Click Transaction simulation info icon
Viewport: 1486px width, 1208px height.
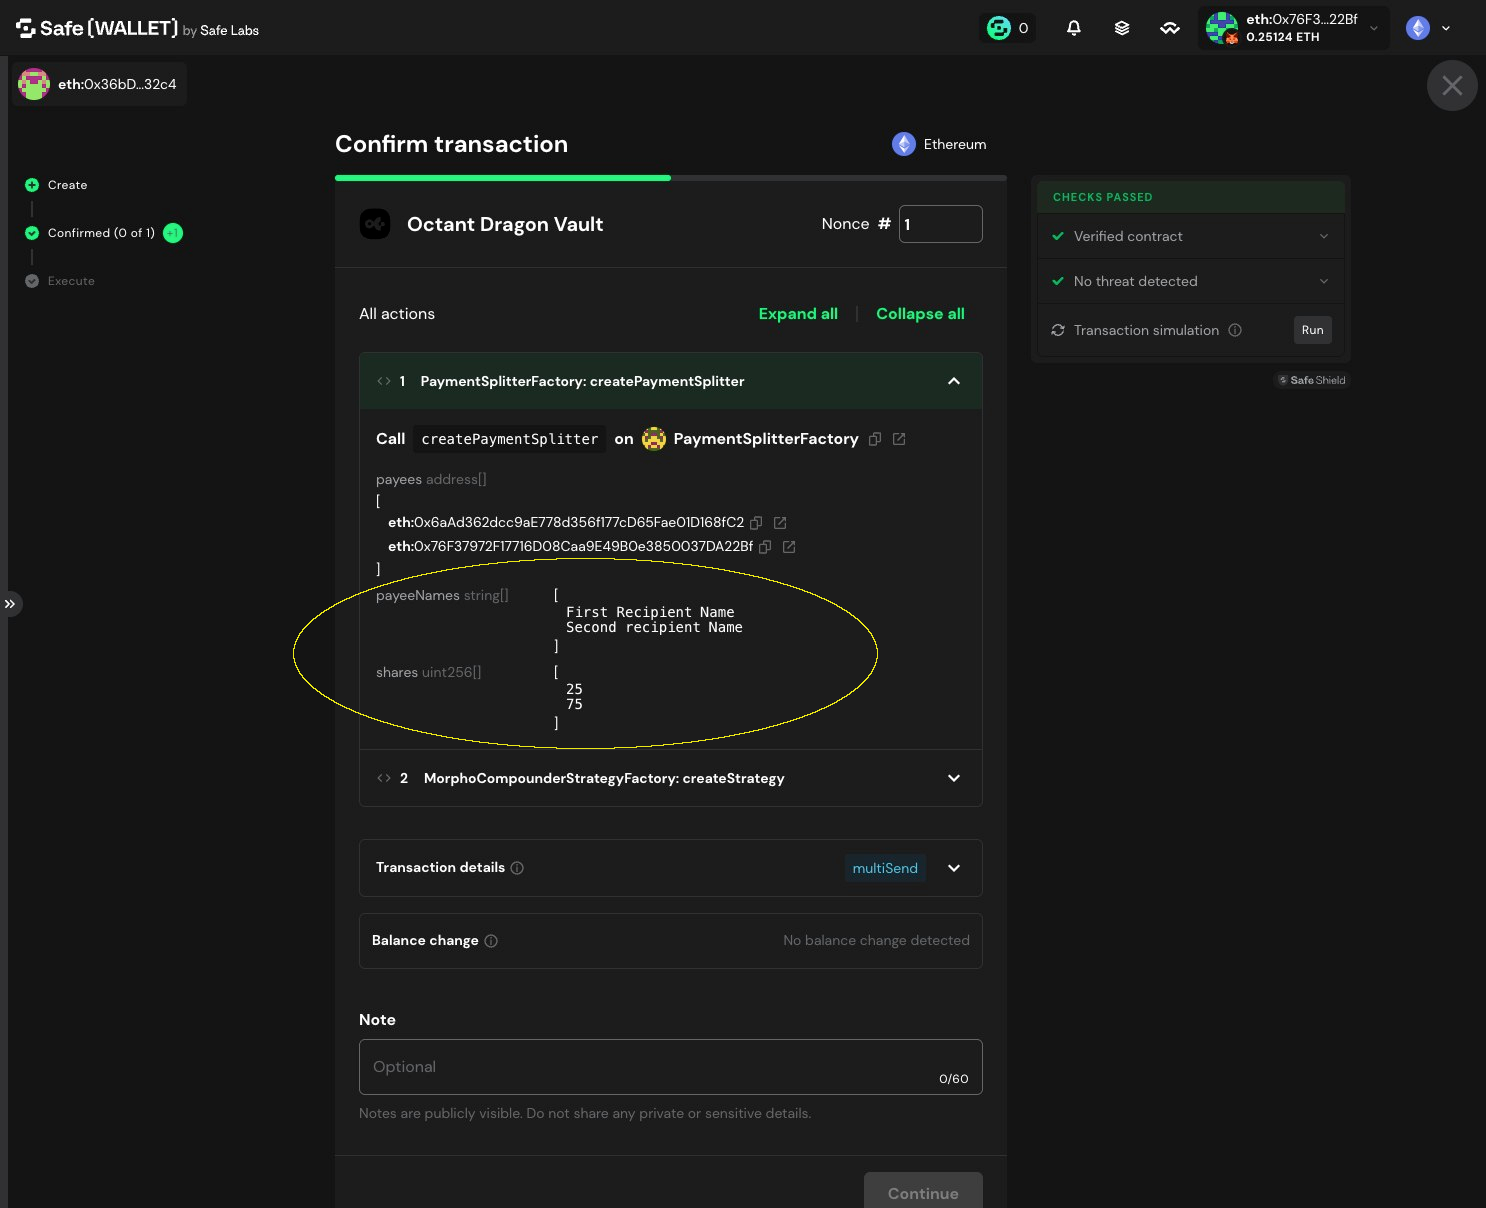[1235, 330]
